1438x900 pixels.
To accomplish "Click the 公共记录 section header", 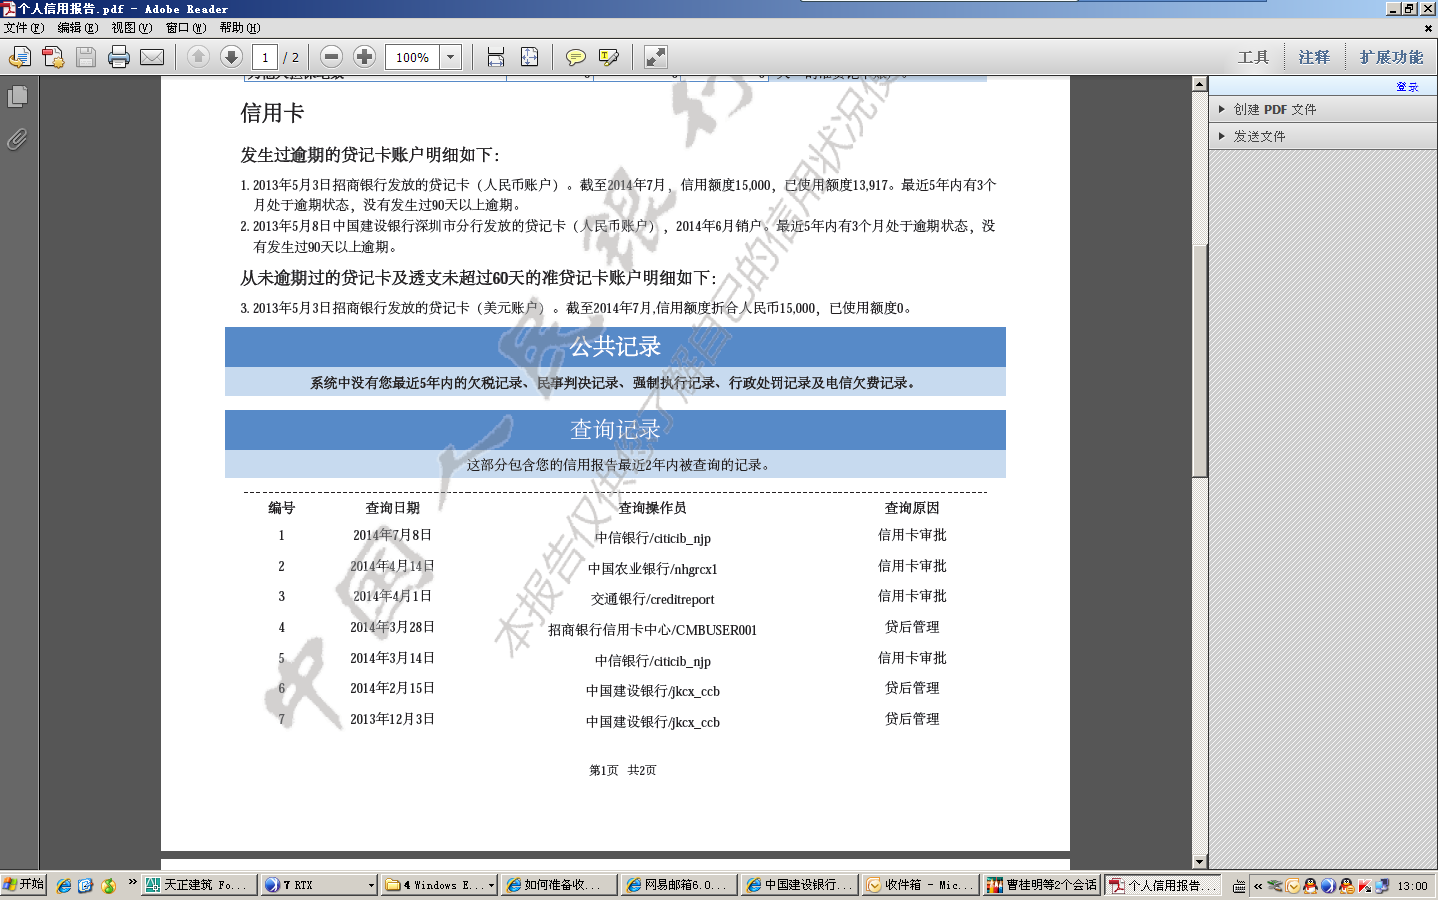I will pyautogui.click(x=615, y=347).
